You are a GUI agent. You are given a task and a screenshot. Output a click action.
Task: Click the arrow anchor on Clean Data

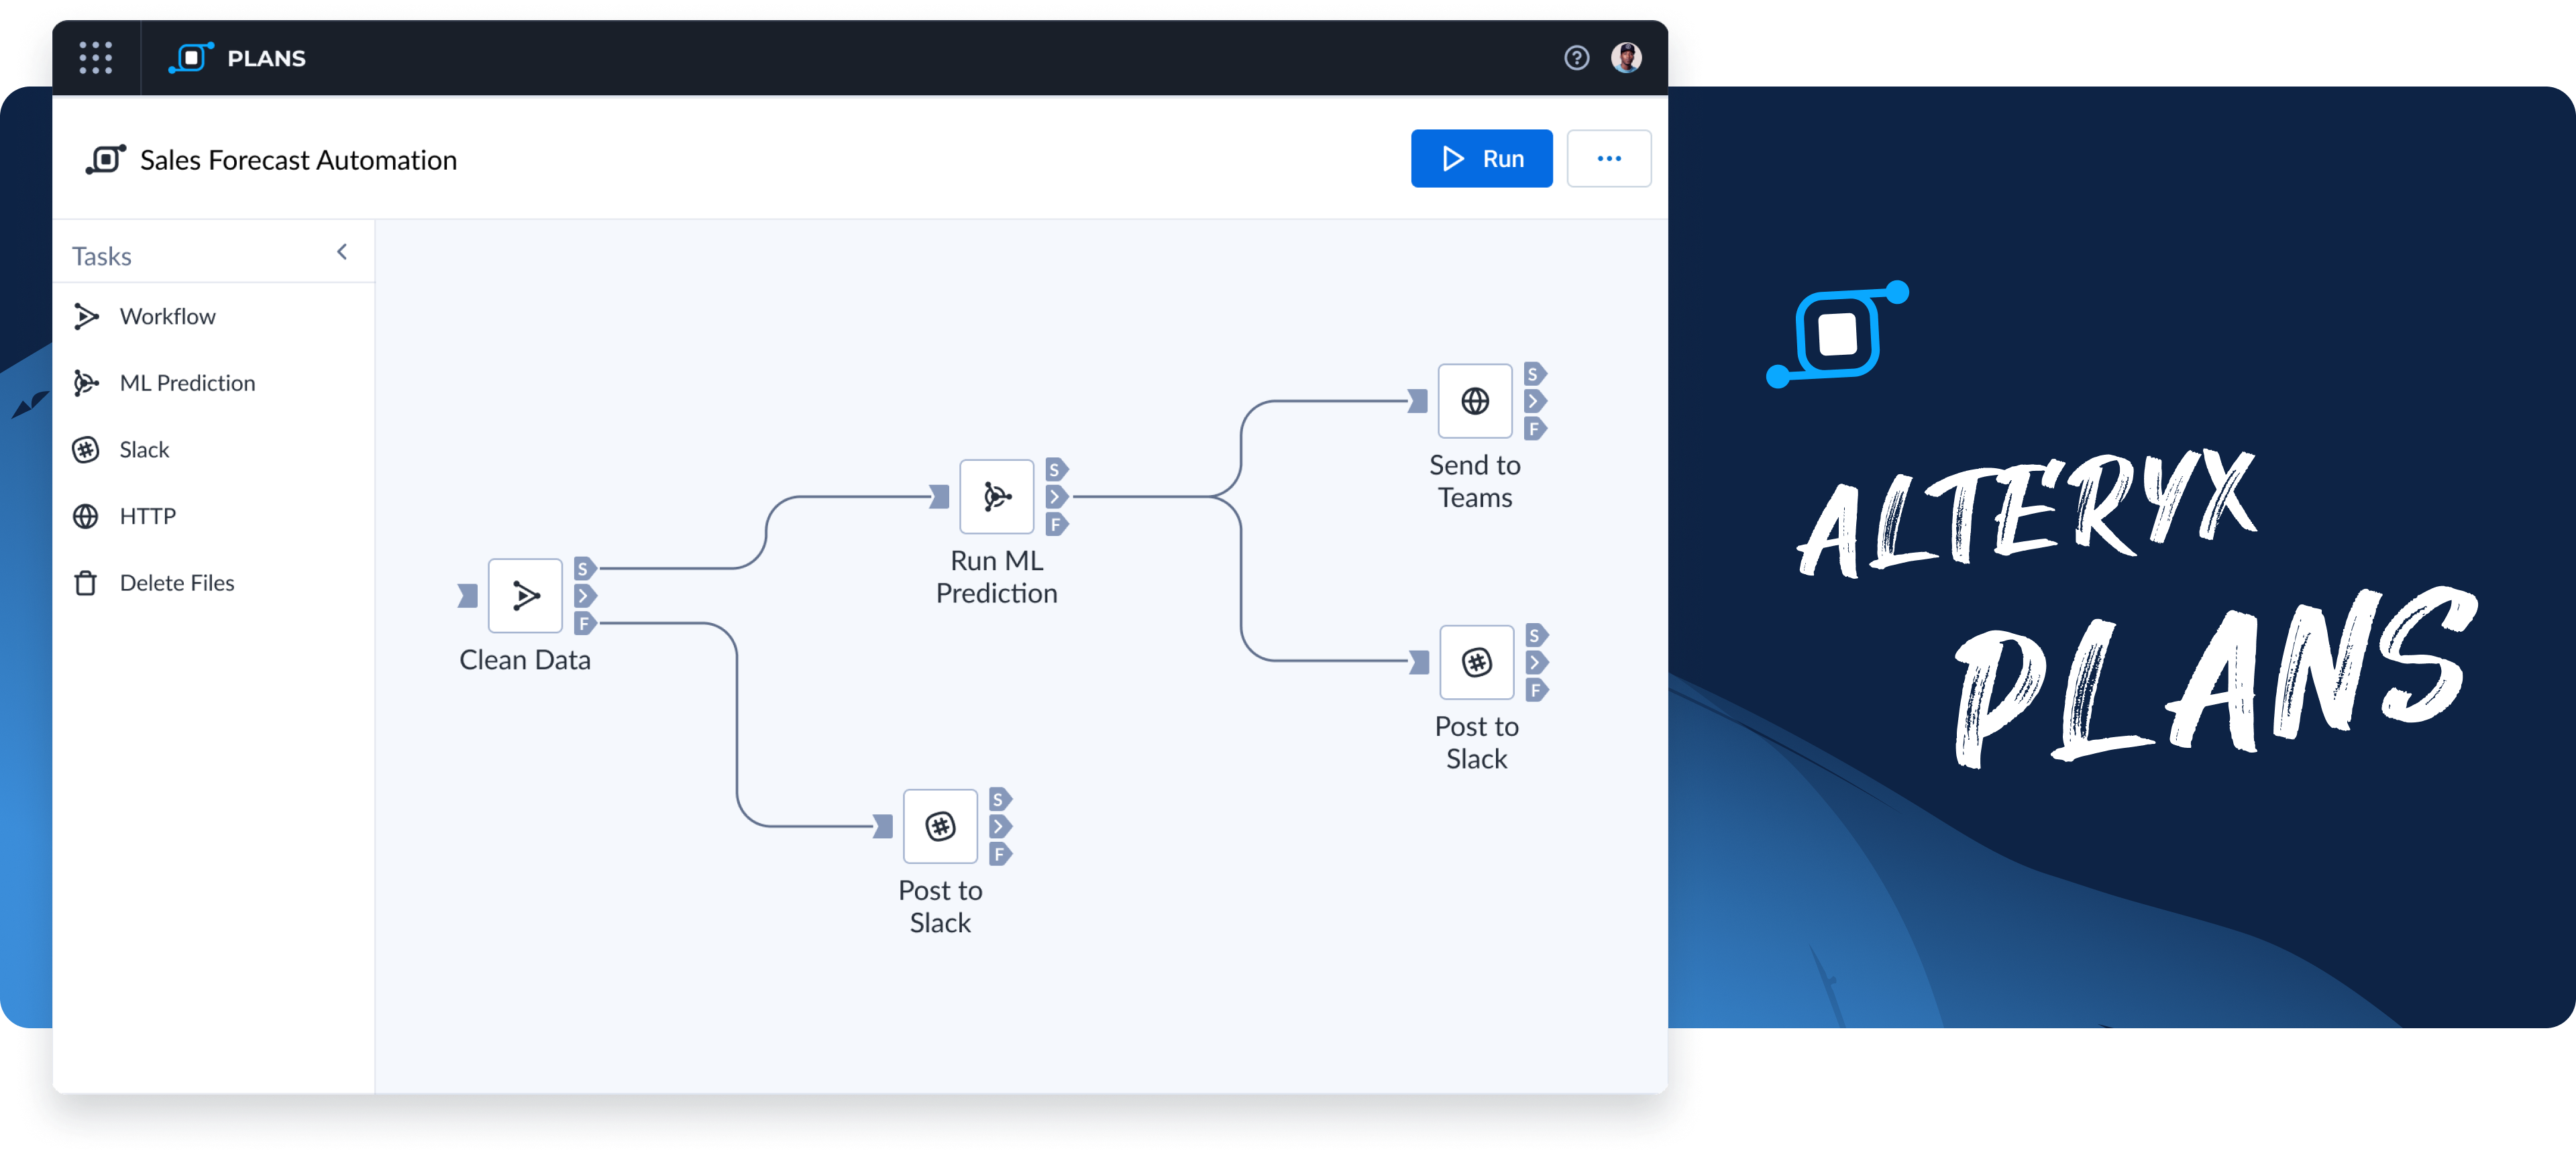[585, 596]
